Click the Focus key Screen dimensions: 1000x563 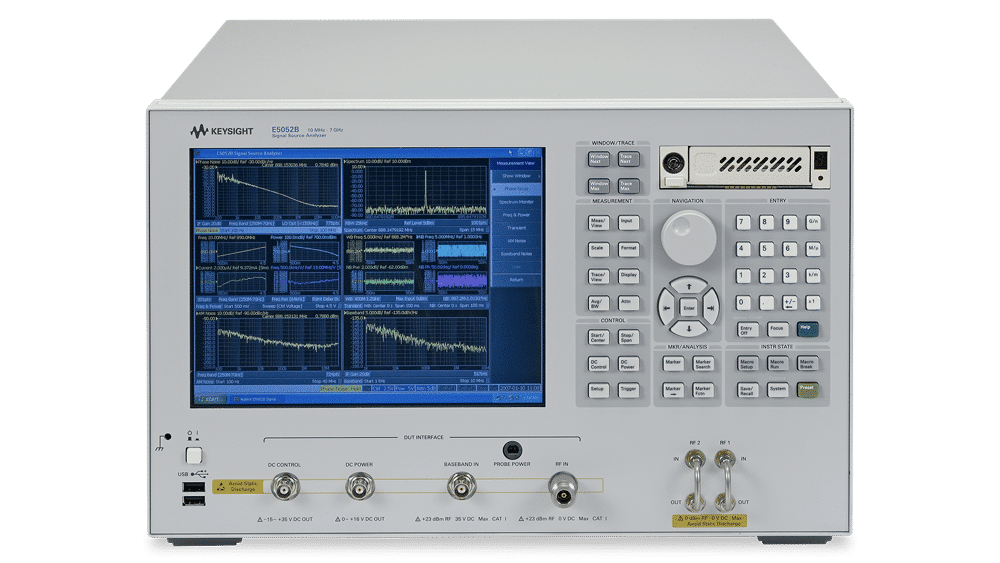pos(777,330)
